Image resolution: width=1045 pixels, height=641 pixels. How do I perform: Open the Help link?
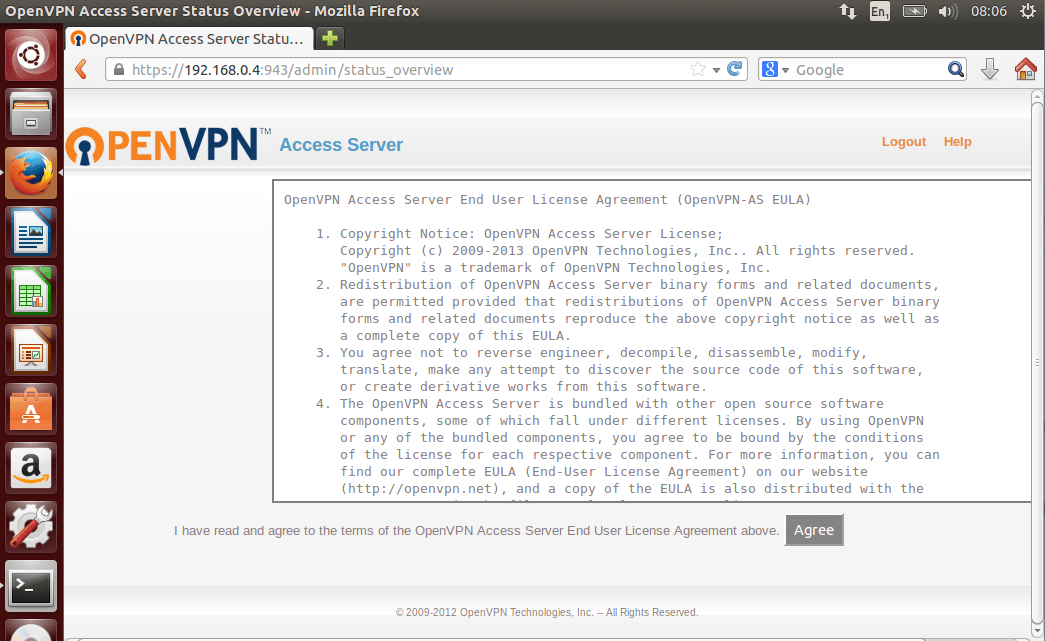tap(957, 142)
